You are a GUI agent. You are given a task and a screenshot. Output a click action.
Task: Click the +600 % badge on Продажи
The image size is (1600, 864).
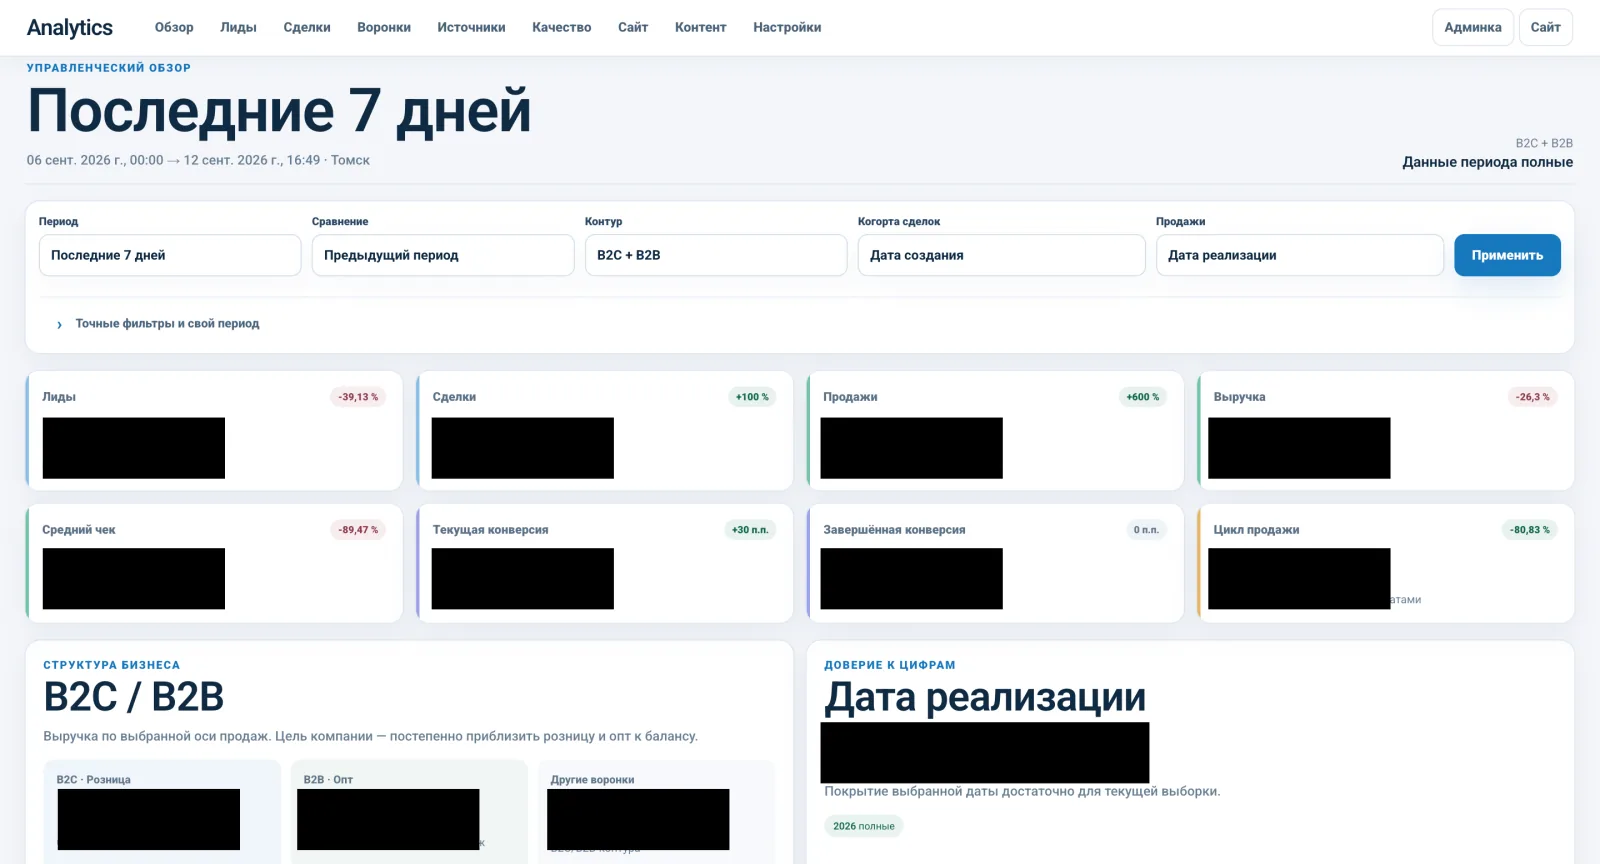coord(1143,397)
